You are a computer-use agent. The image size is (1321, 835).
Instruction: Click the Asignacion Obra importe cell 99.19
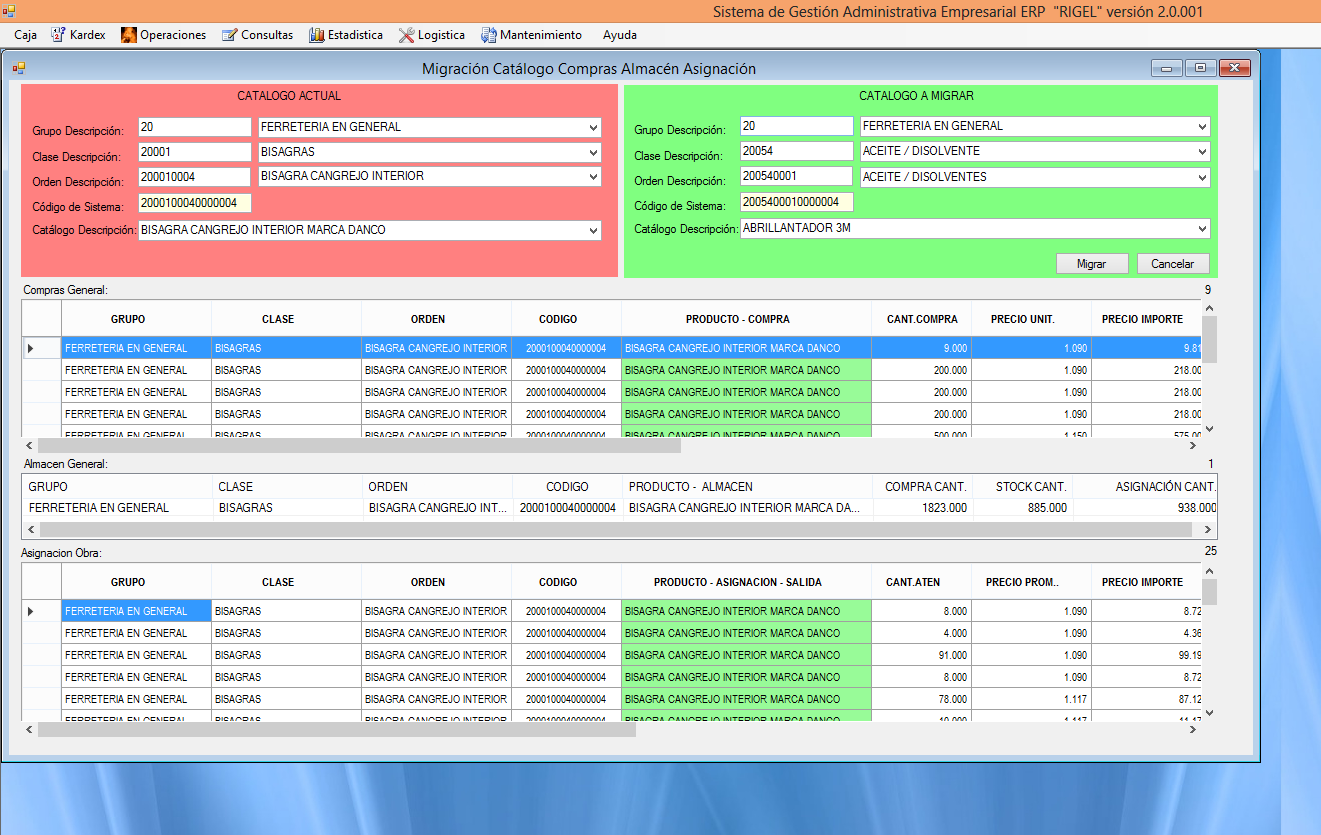pyautogui.click(x=1146, y=655)
